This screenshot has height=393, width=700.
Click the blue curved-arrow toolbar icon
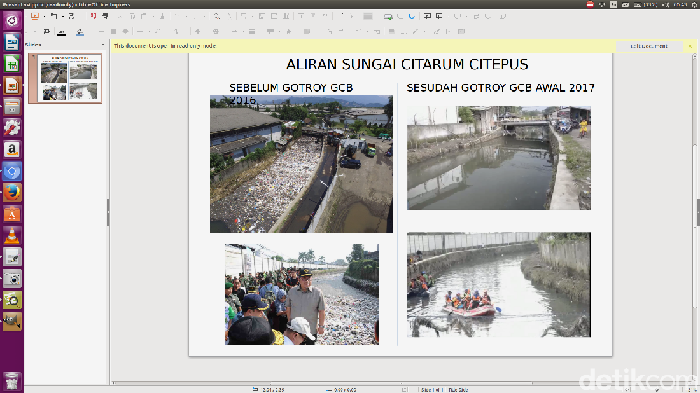[x=412, y=17]
